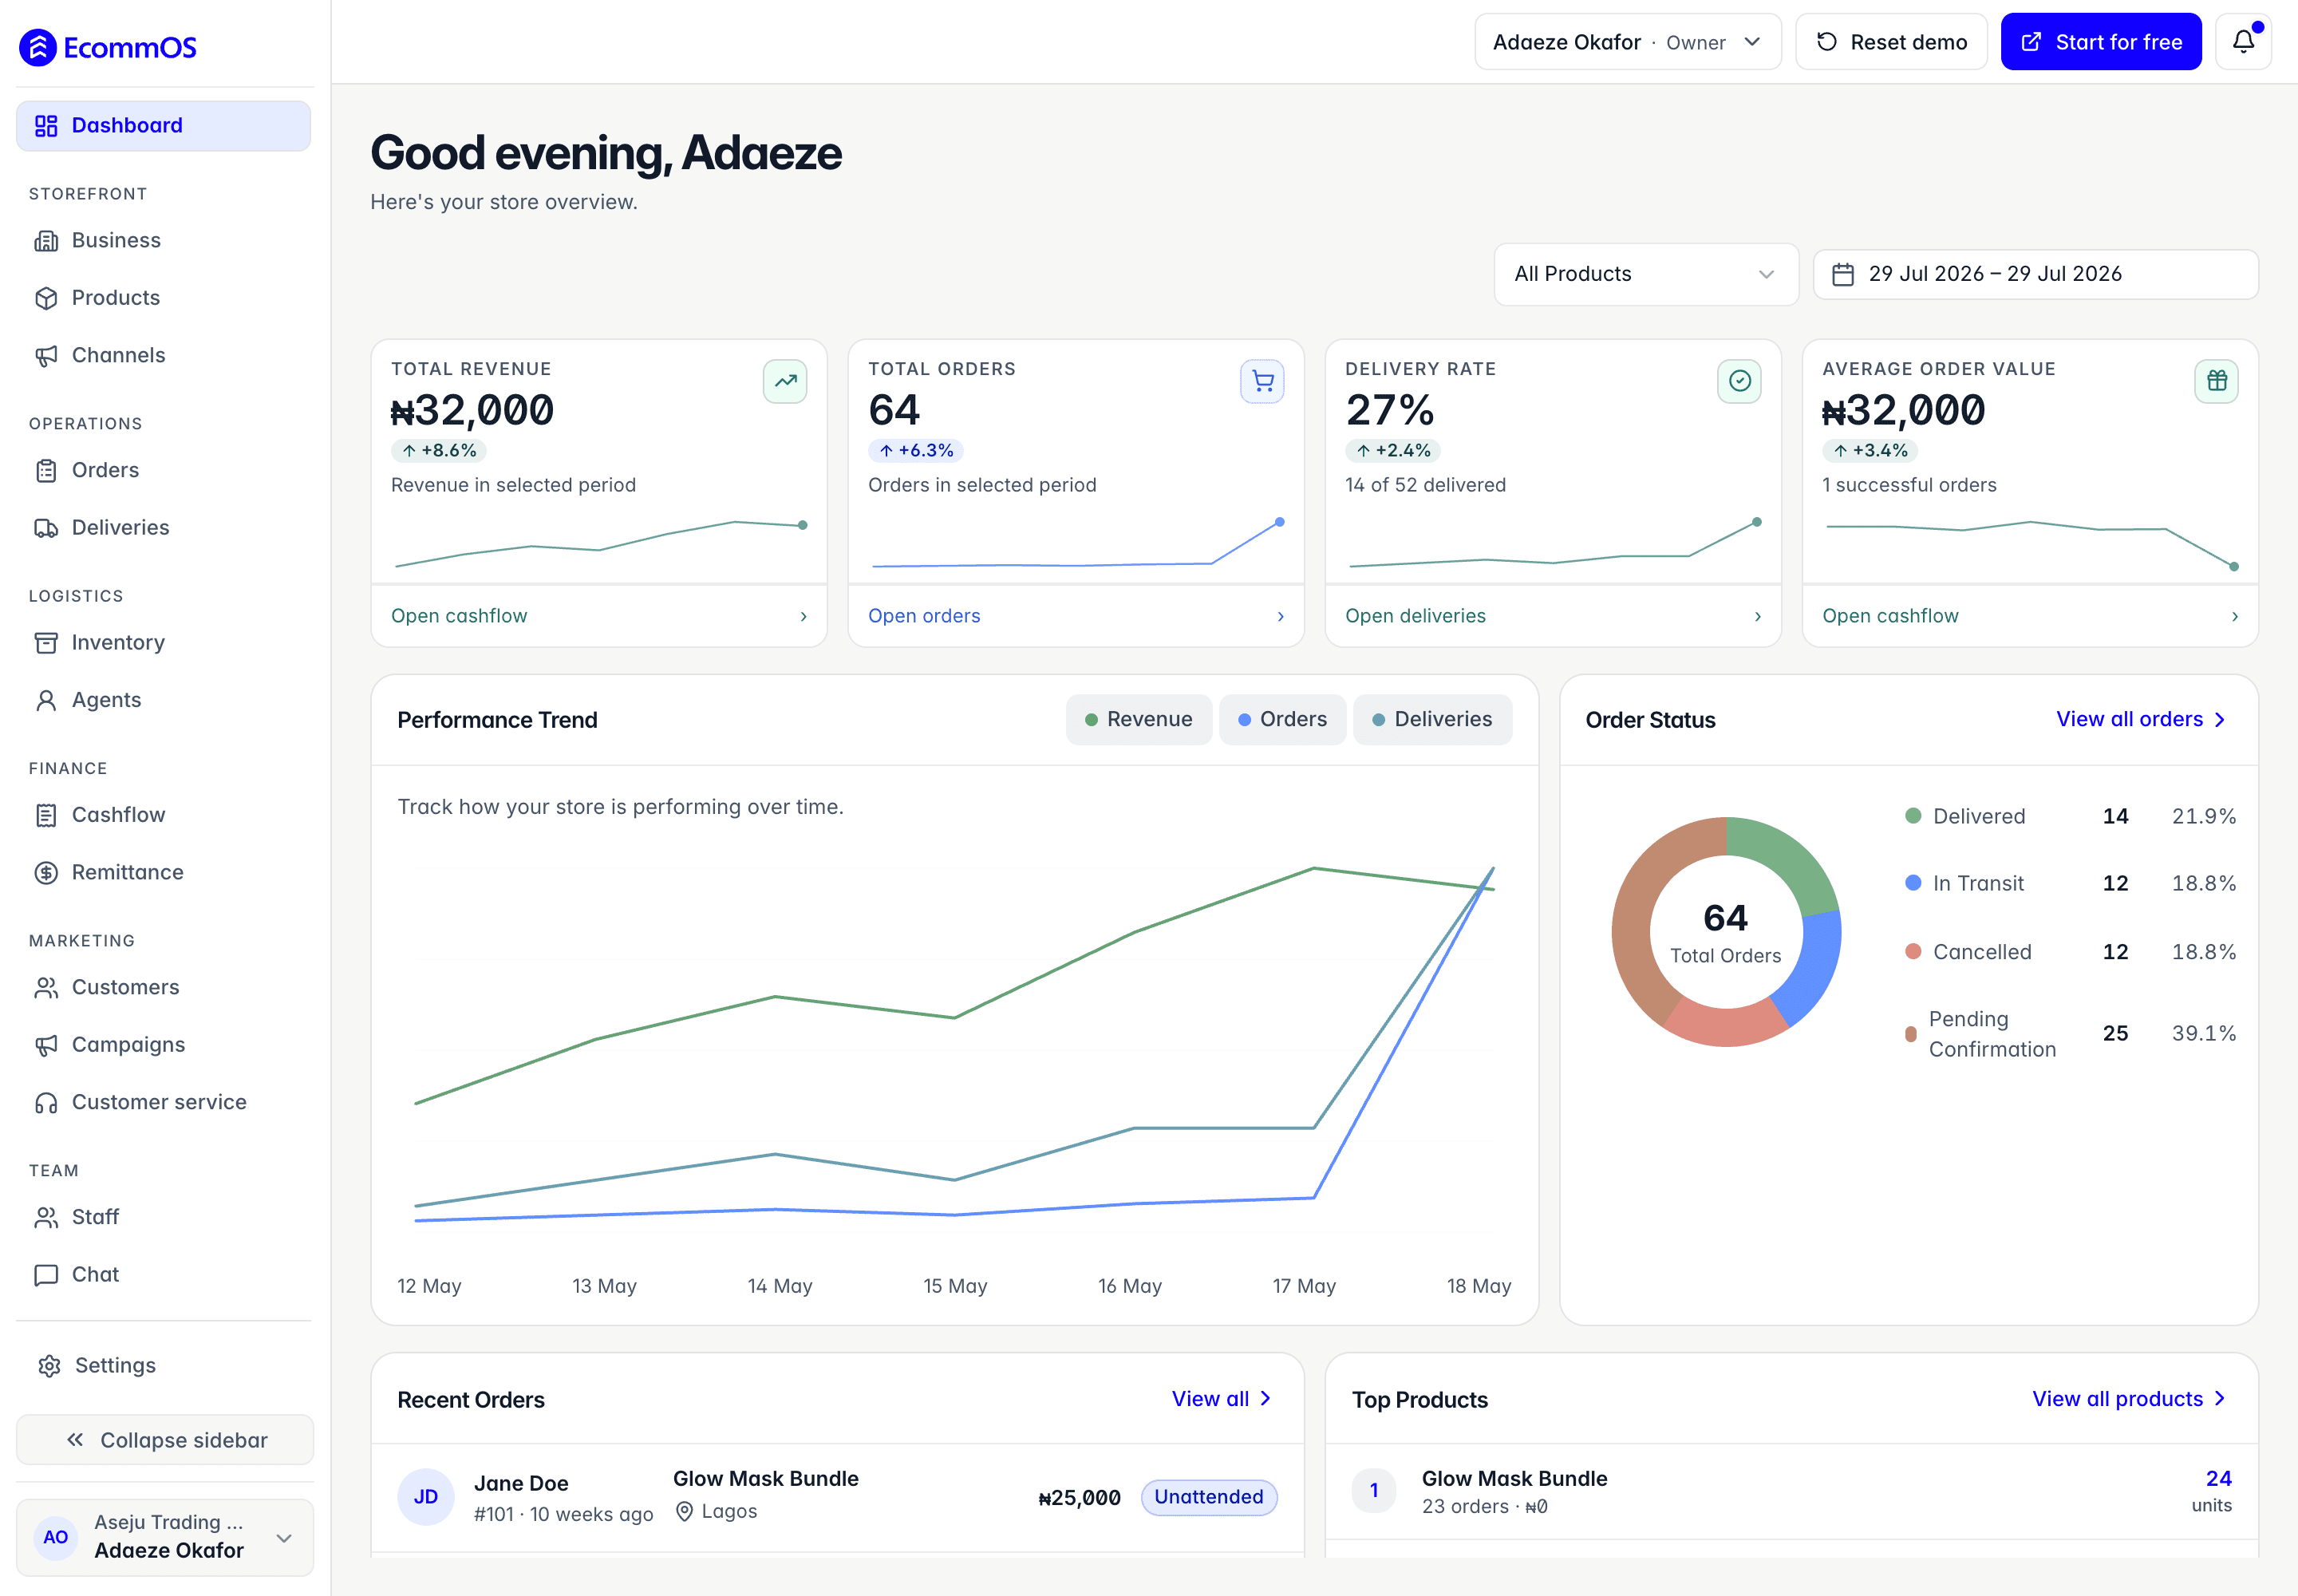Click the Unattended status badge
The width and height of the screenshot is (2298, 1596).
pyautogui.click(x=1208, y=1497)
